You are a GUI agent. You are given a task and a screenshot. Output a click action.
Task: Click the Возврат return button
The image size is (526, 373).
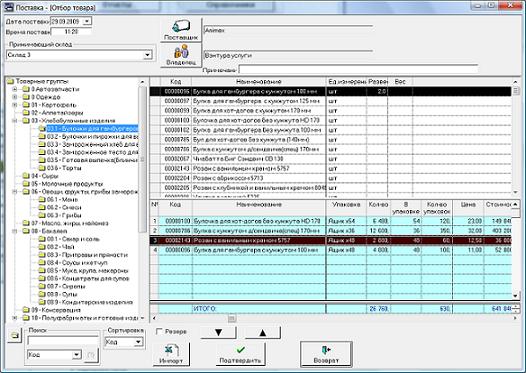[326, 354]
